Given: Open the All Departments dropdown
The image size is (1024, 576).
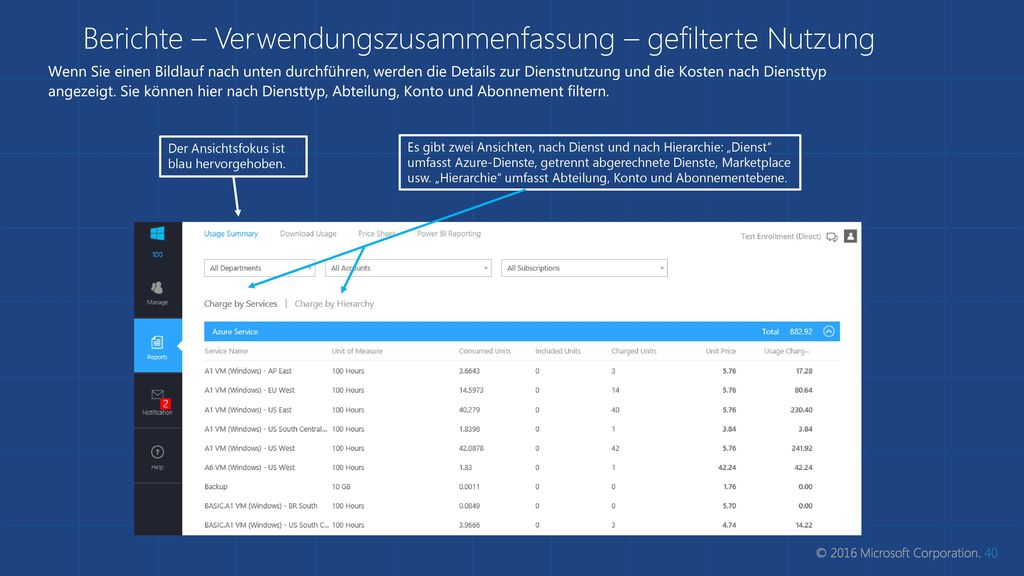Looking at the screenshot, I should 259,268.
